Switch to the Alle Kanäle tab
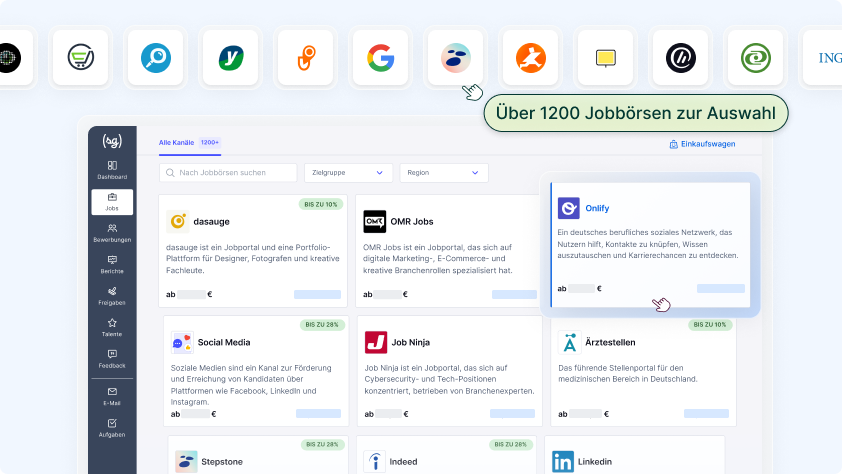 pos(176,143)
